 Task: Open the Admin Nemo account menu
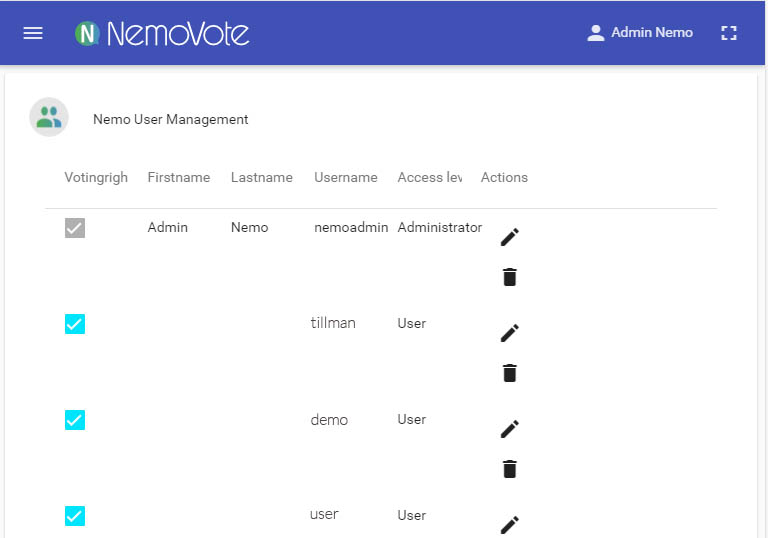640,33
